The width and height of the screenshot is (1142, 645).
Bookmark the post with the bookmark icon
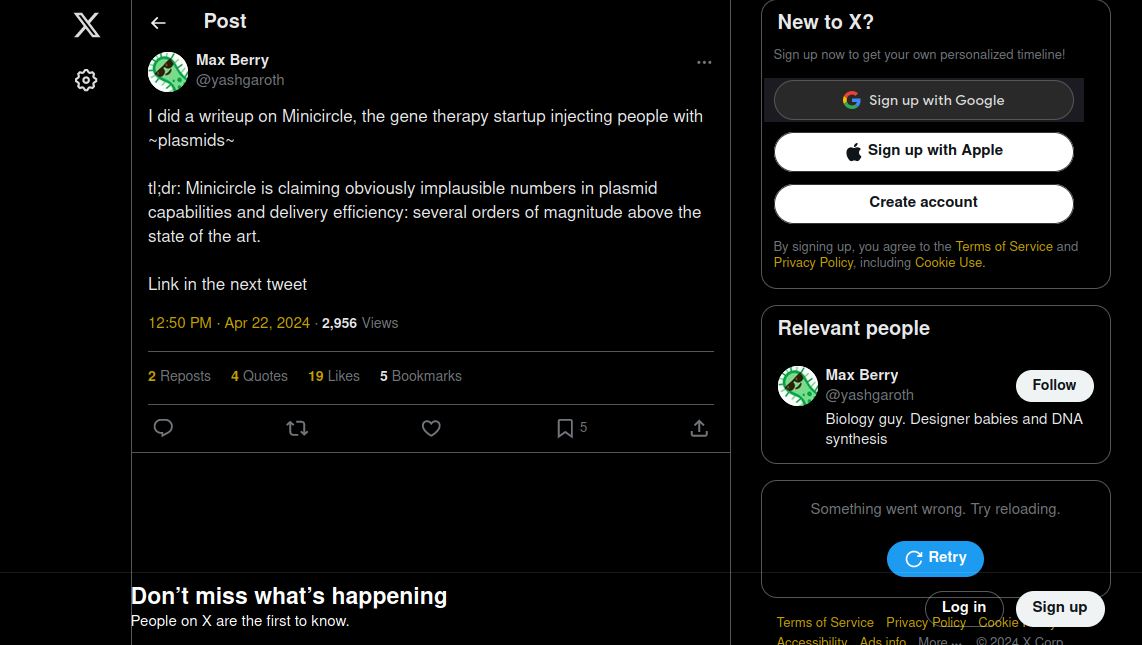[564, 428]
